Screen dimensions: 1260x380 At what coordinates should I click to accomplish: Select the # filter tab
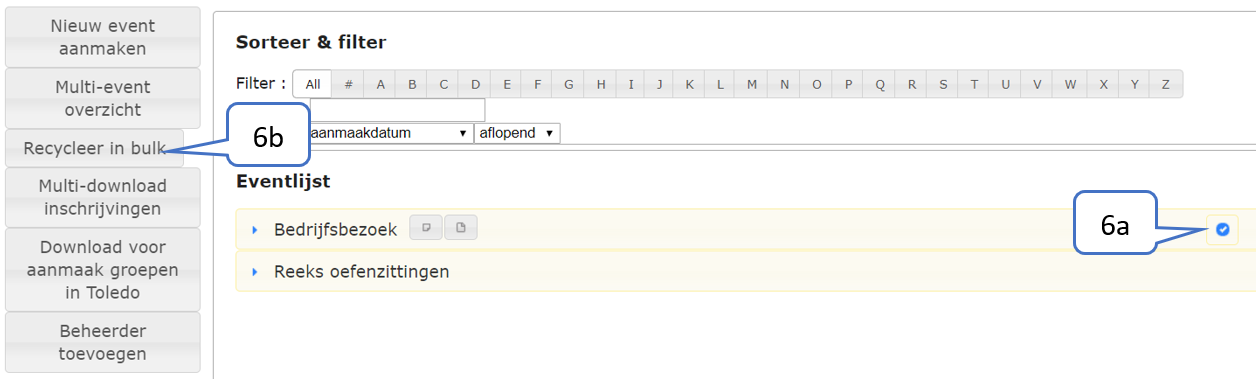[x=348, y=84]
